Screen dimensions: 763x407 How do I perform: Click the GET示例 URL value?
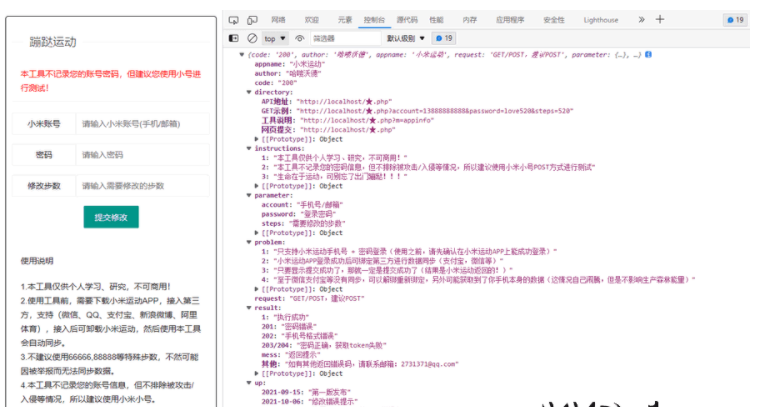(435, 111)
